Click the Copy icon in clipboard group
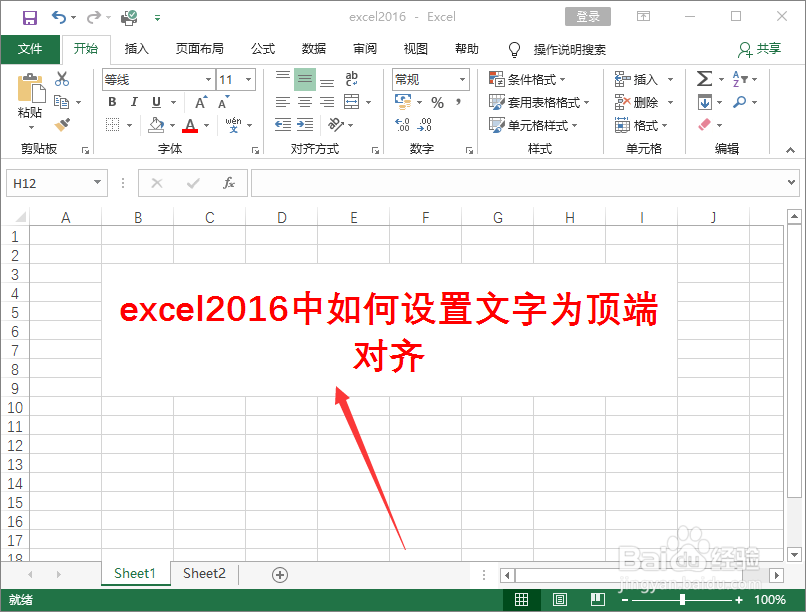Screen dimensions: 806x612 62,102
